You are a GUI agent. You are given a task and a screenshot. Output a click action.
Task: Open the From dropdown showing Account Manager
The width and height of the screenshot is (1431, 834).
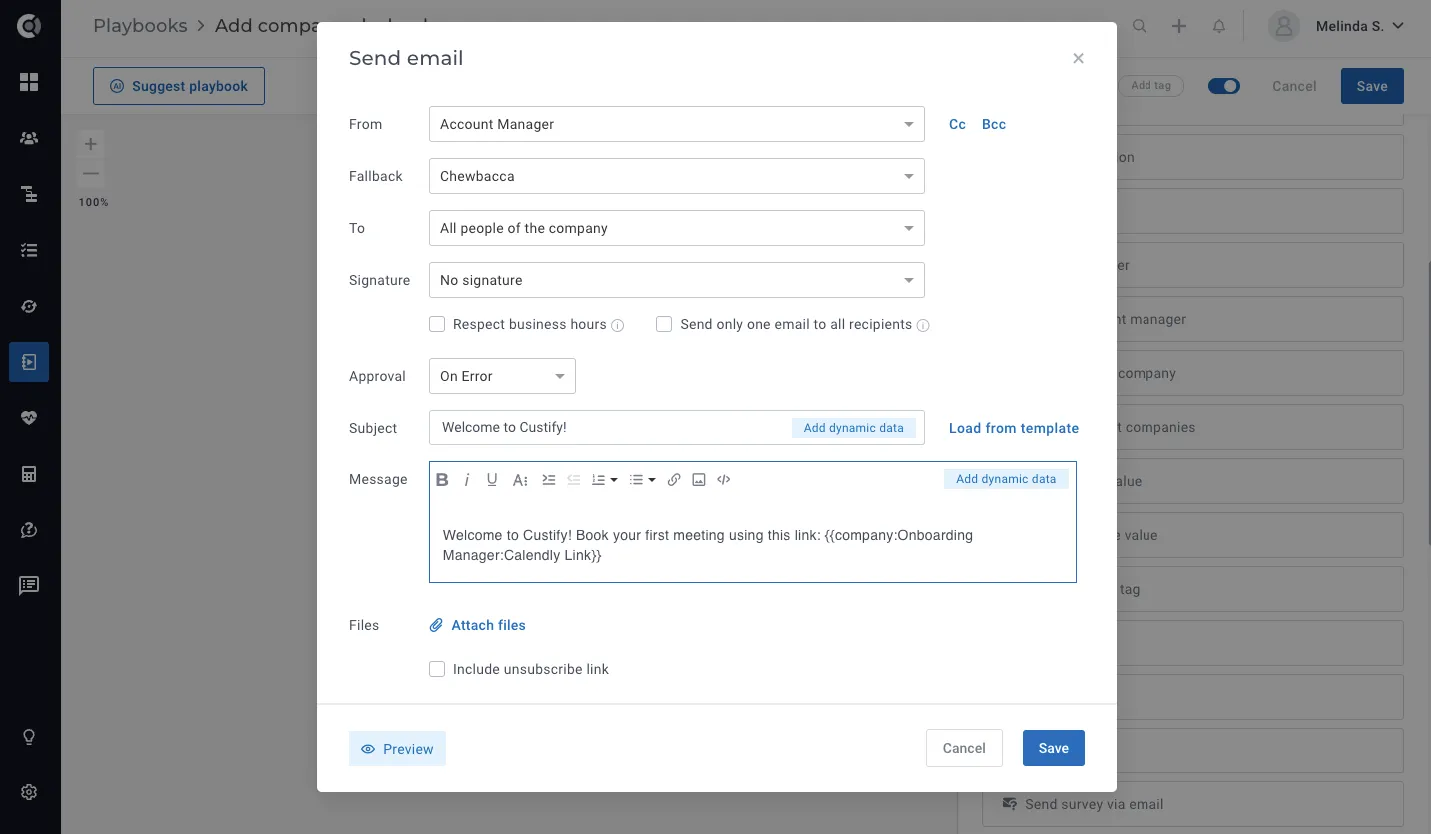click(677, 124)
